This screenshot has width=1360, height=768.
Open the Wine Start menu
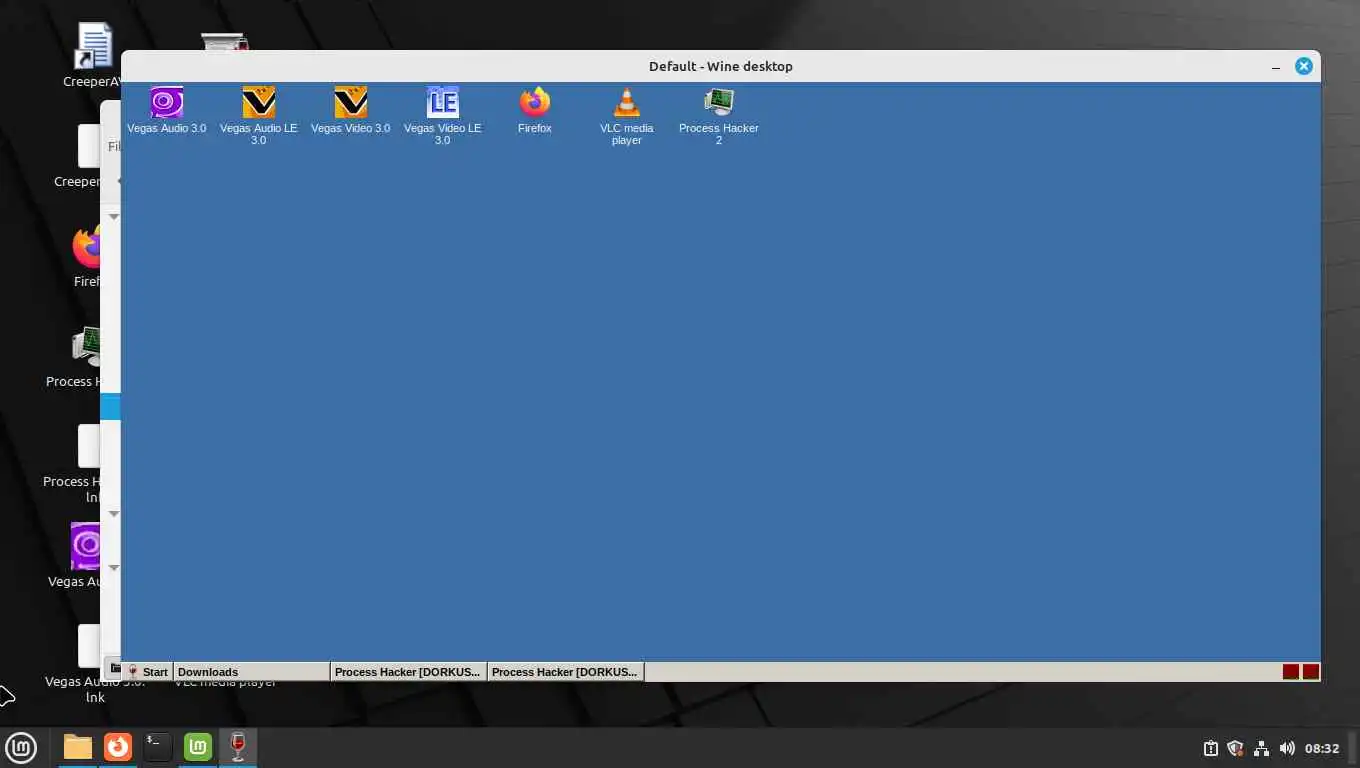pos(148,672)
